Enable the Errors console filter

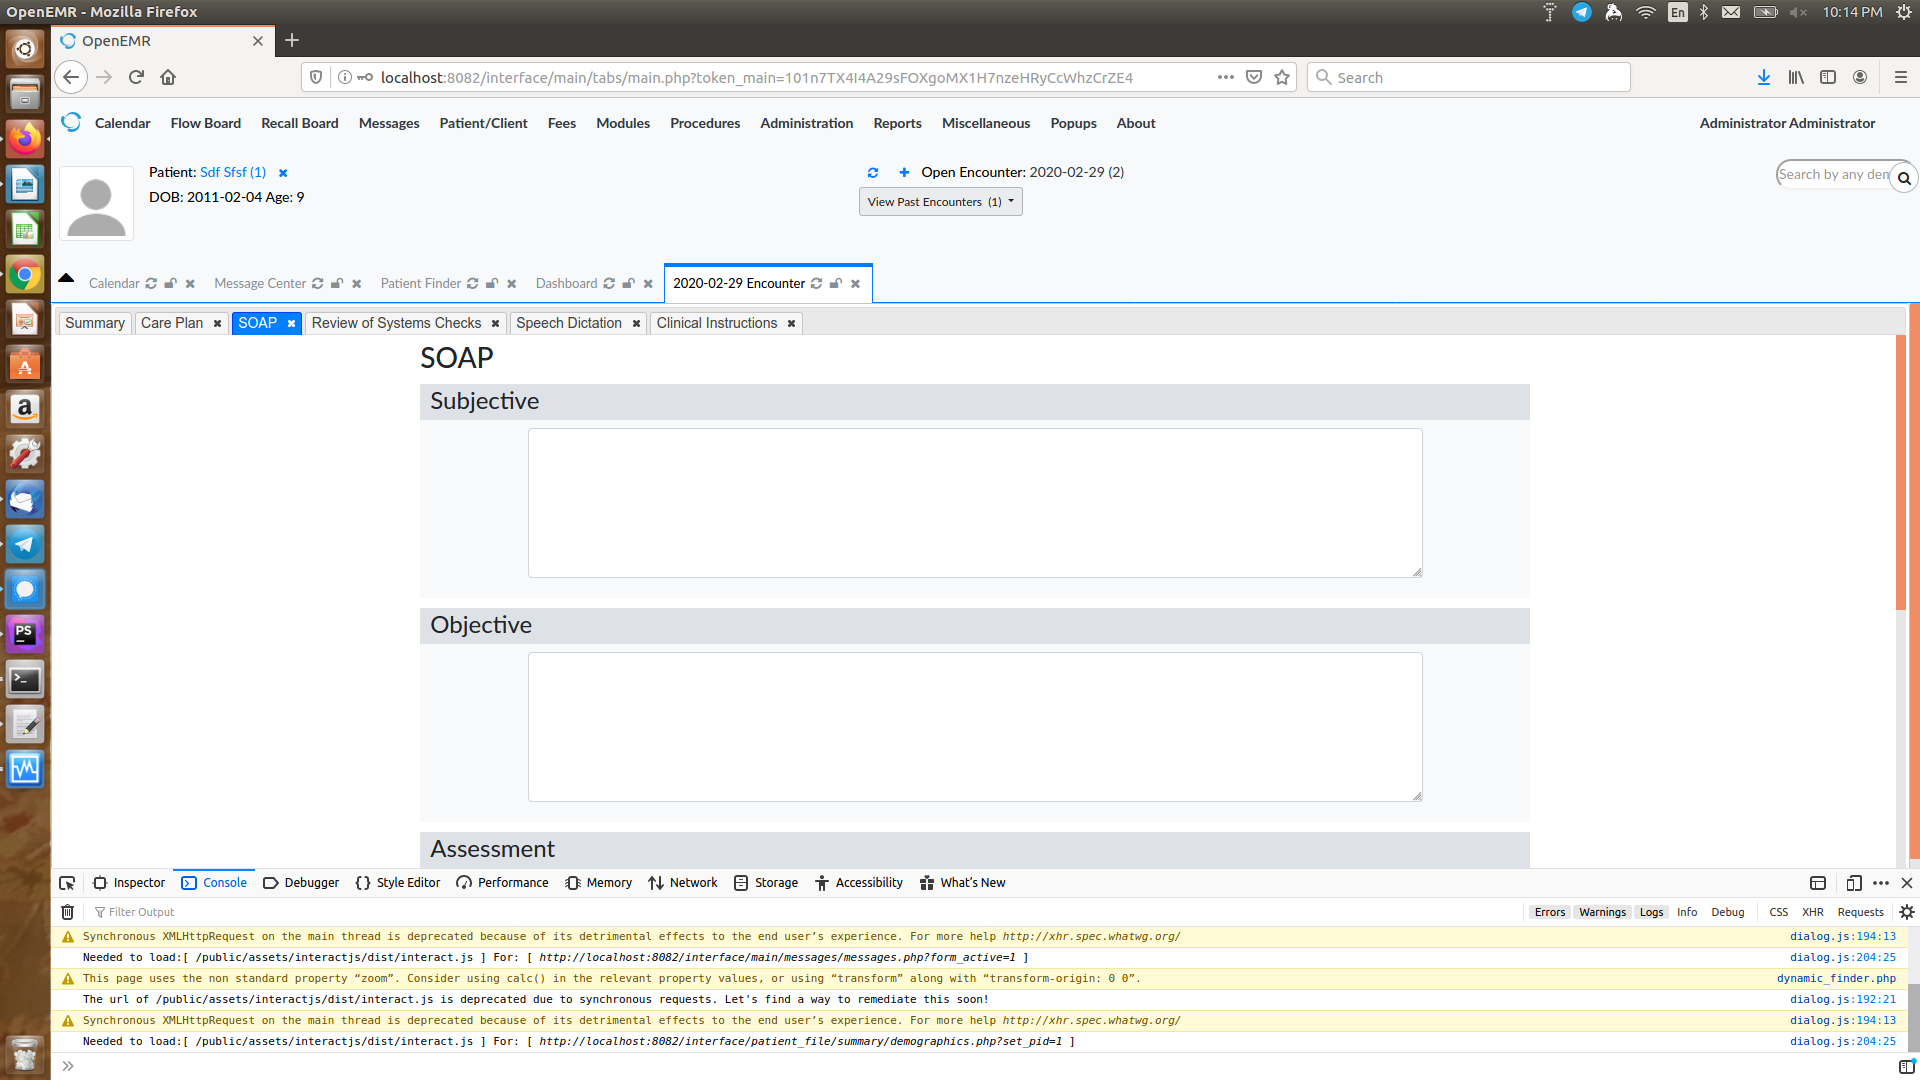click(x=1549, y=911)
